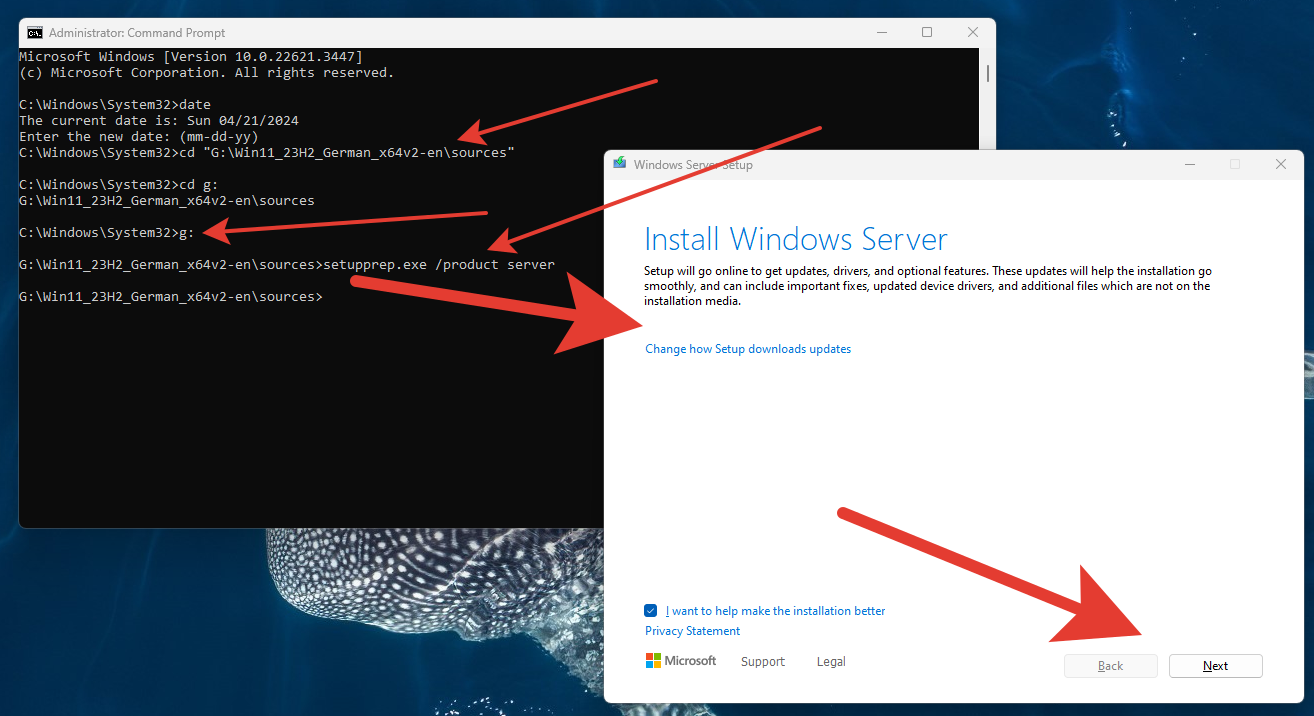
Task: Close the Command Prompt window
Action: pos(973,32)
